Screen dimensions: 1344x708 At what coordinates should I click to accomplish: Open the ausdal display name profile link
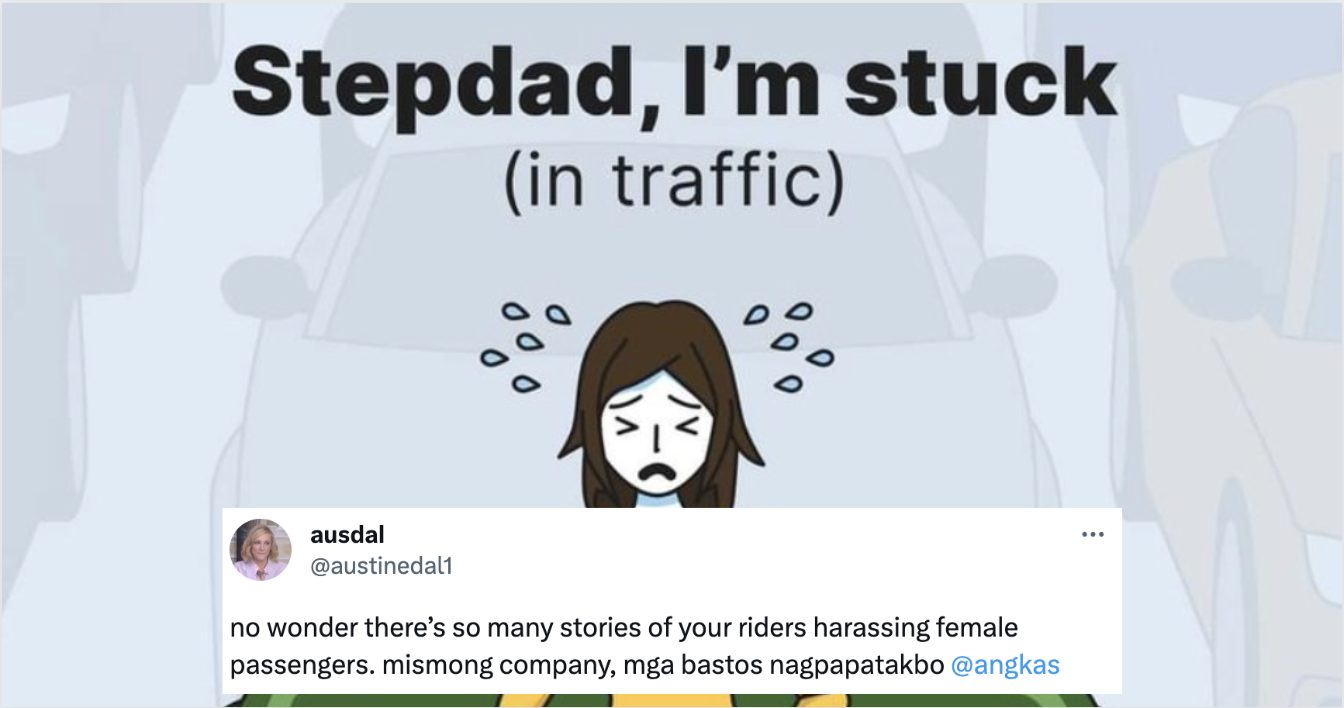click(347, 535)
